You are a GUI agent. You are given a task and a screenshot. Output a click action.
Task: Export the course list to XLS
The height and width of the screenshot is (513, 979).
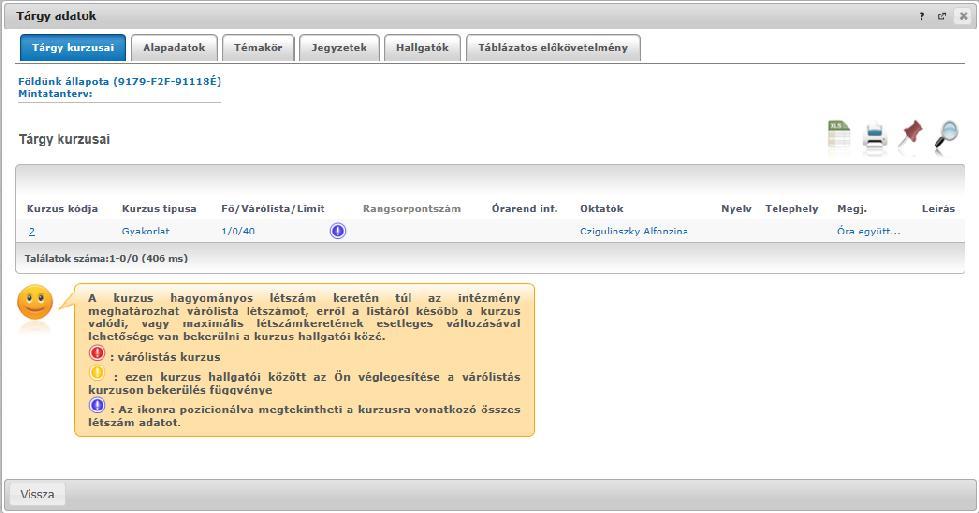839,135
